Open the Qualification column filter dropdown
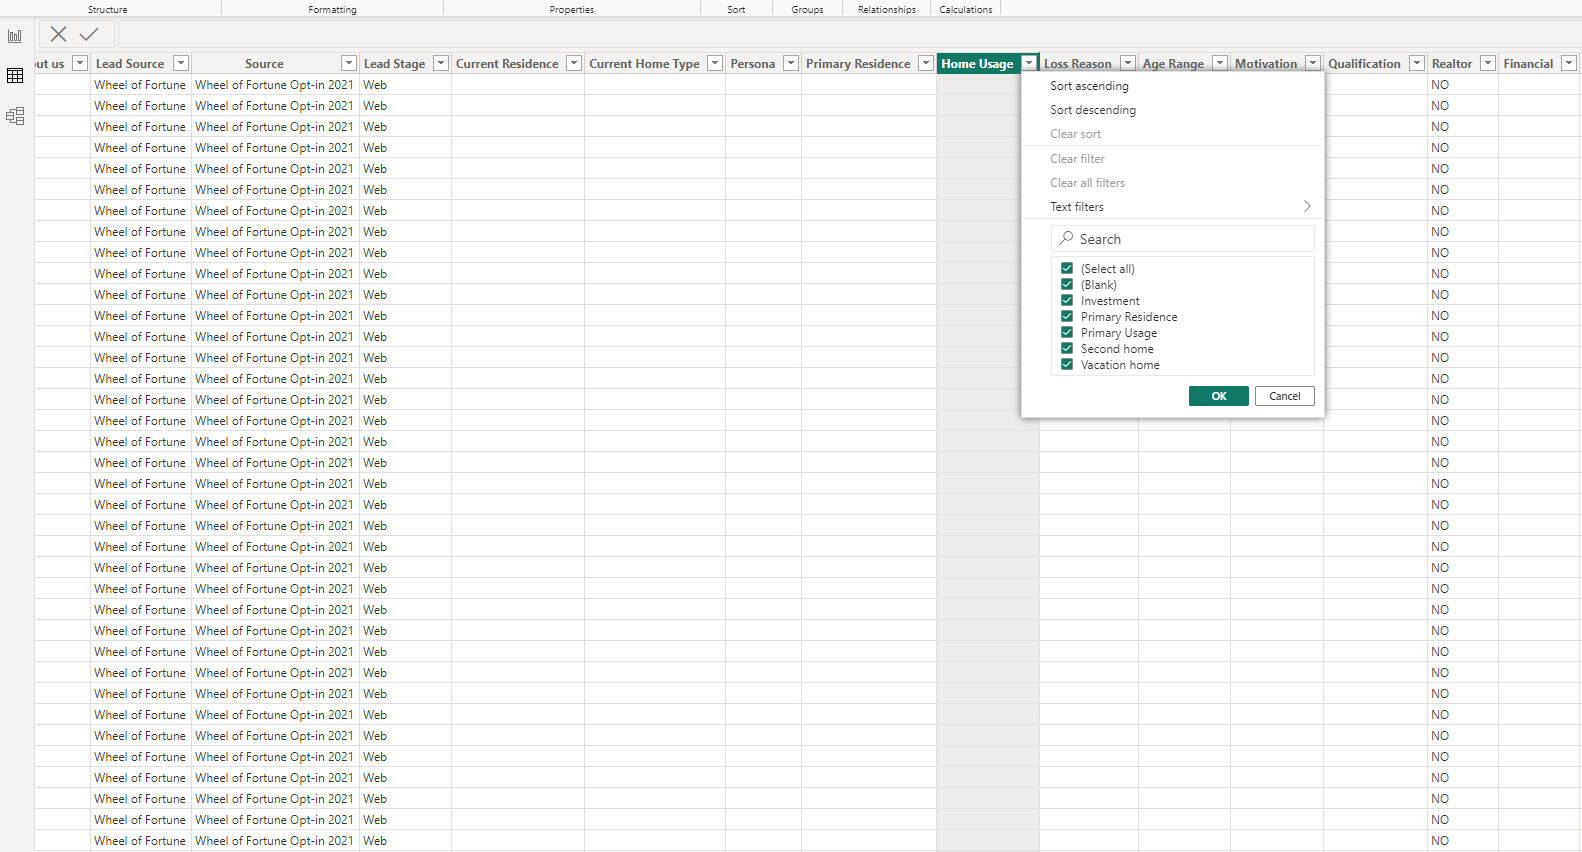 (x=1417, y=63)
